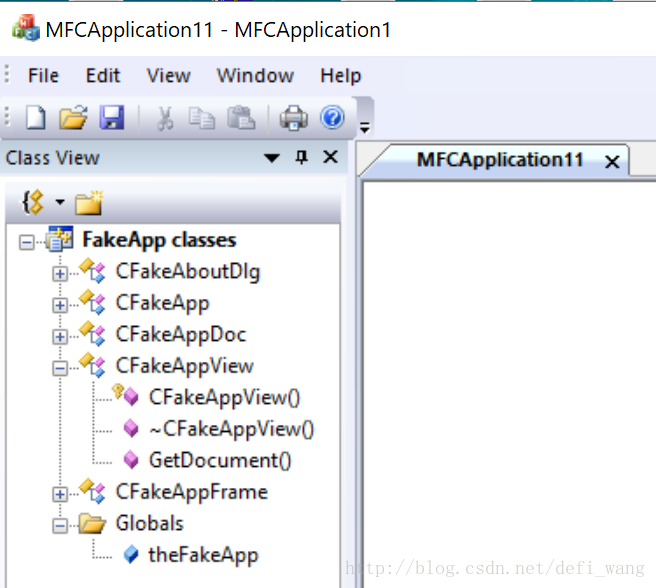656x588 pixels.
Task: Select the Globals folder item
Action: point(149,524)
